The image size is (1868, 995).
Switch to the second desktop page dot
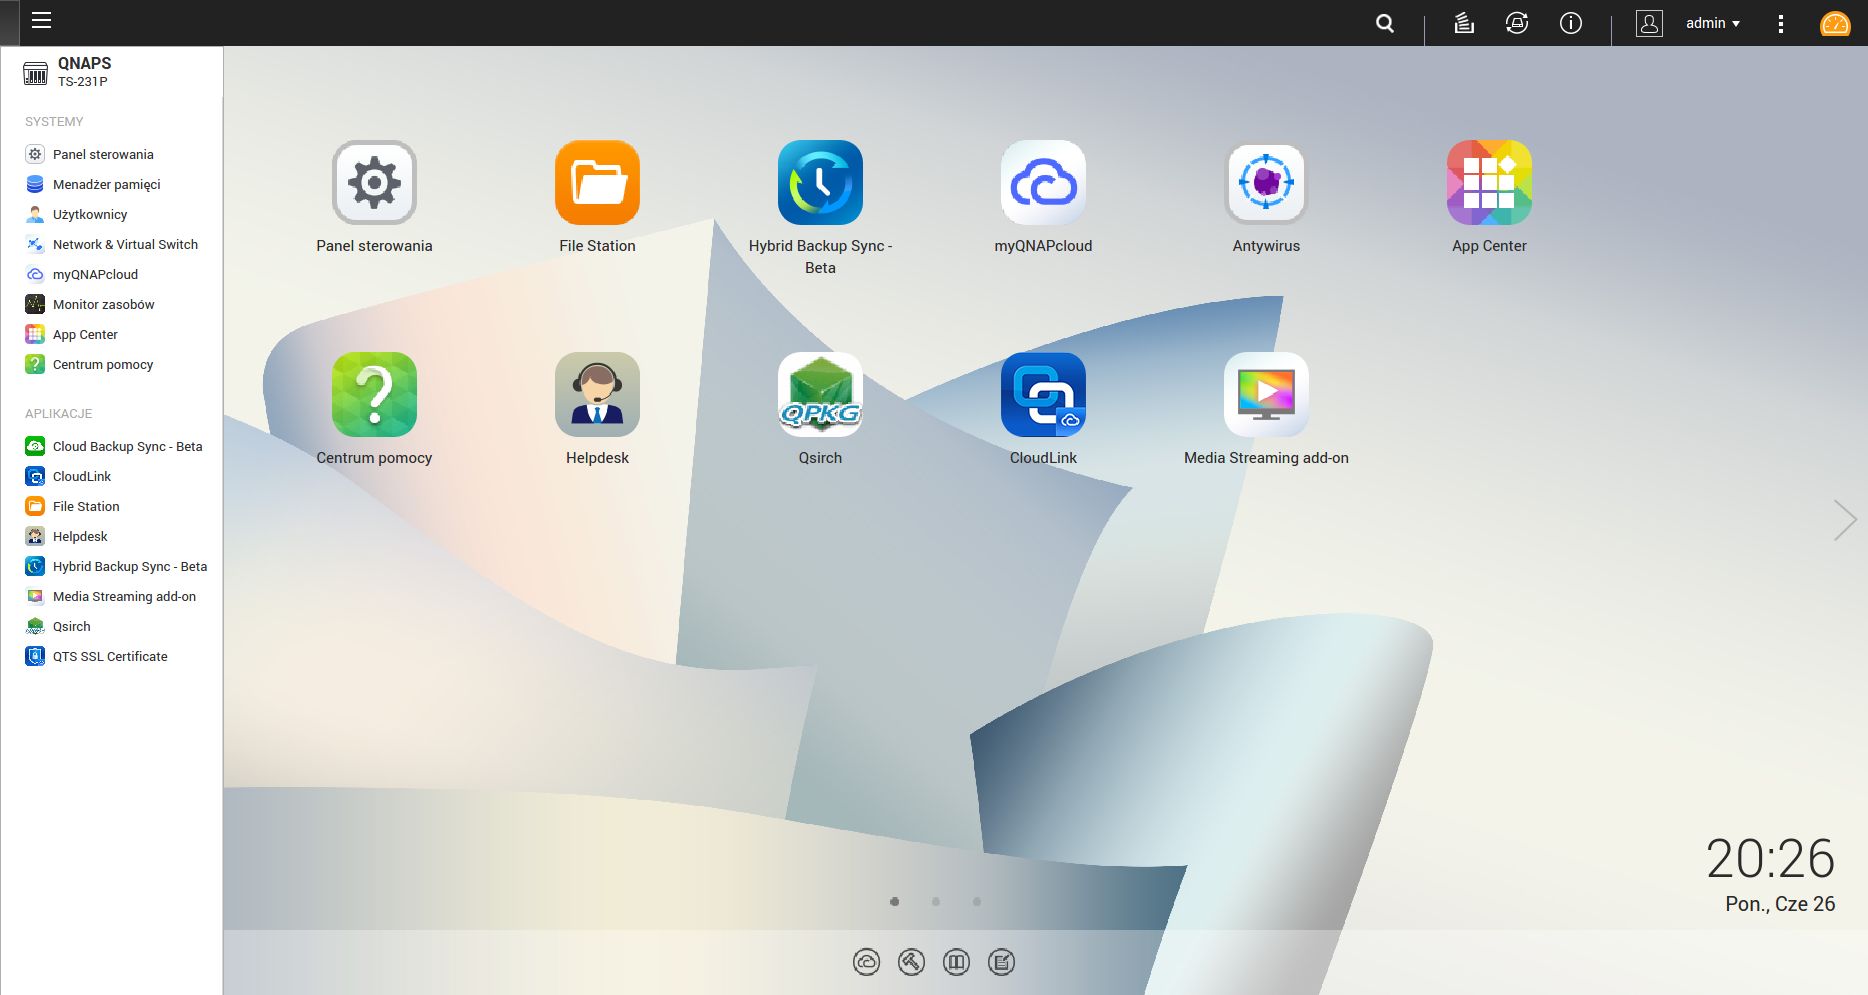click(936, 901)
